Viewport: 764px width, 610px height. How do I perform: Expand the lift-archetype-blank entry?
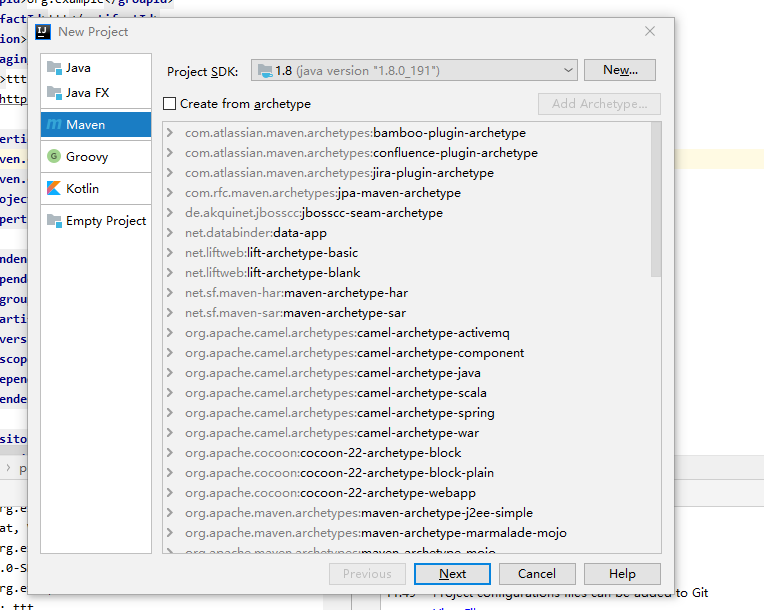pos(170,272)
